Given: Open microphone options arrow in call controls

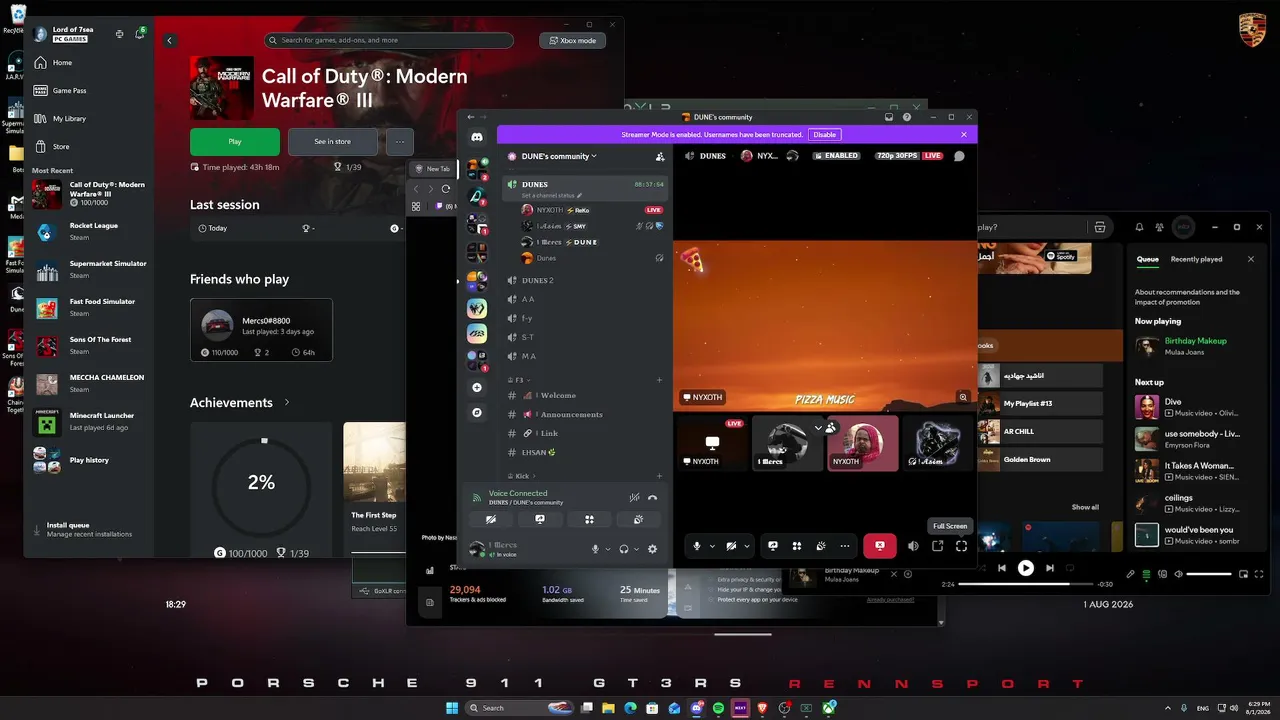Looking at the screenshot, I should (x=712, y=546).
